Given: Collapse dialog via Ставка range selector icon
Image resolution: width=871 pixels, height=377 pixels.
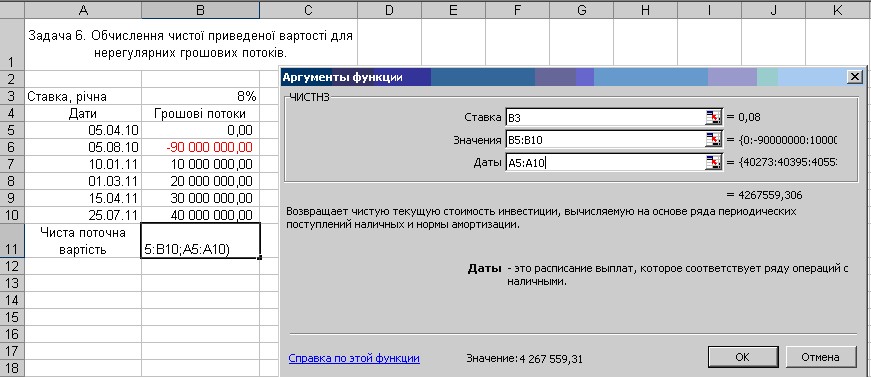Looking at the screenshot, I should (x=713, y=117).
